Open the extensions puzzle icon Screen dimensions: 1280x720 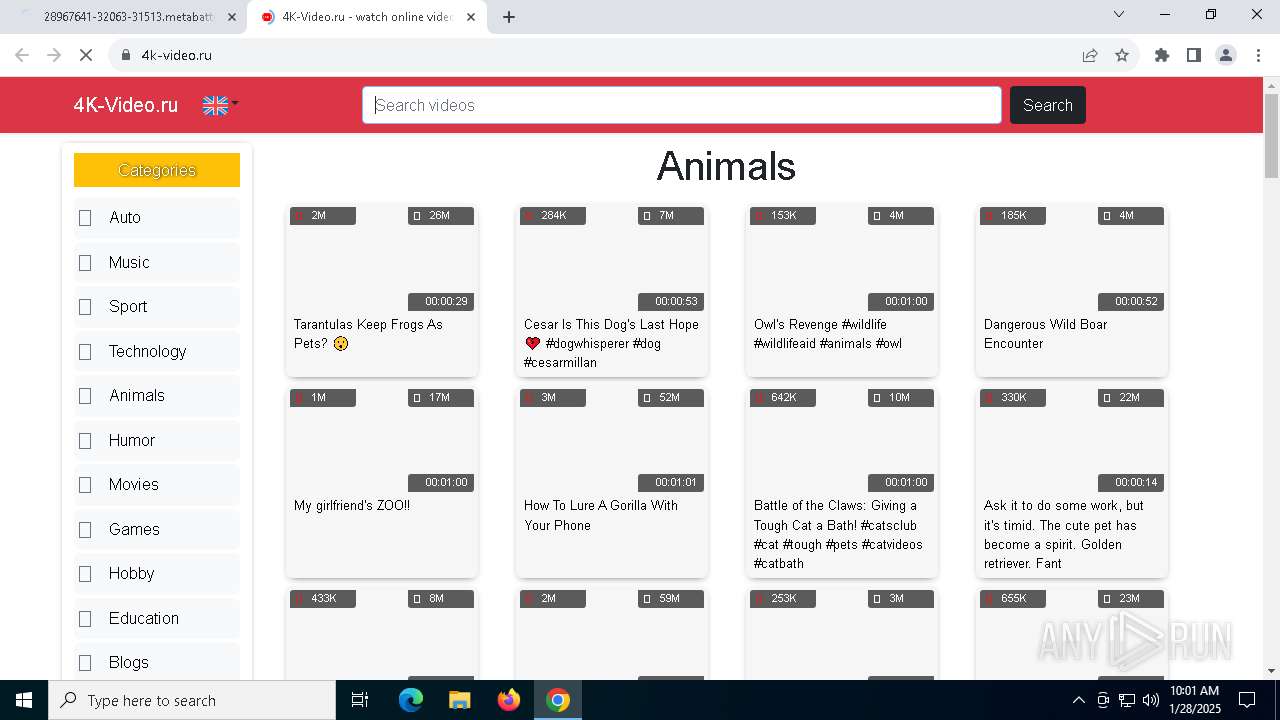point(1162,55)
